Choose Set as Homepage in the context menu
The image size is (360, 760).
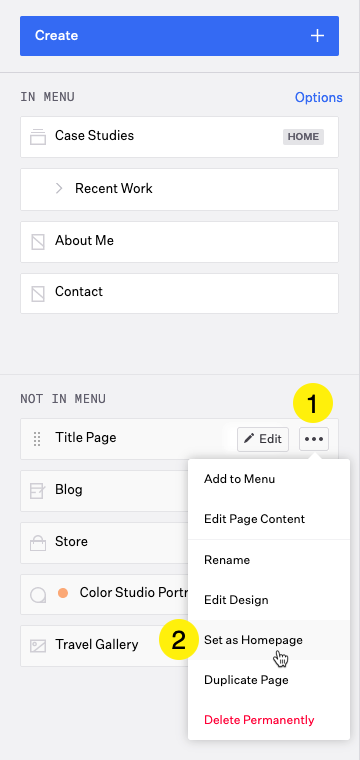point(253,640)
